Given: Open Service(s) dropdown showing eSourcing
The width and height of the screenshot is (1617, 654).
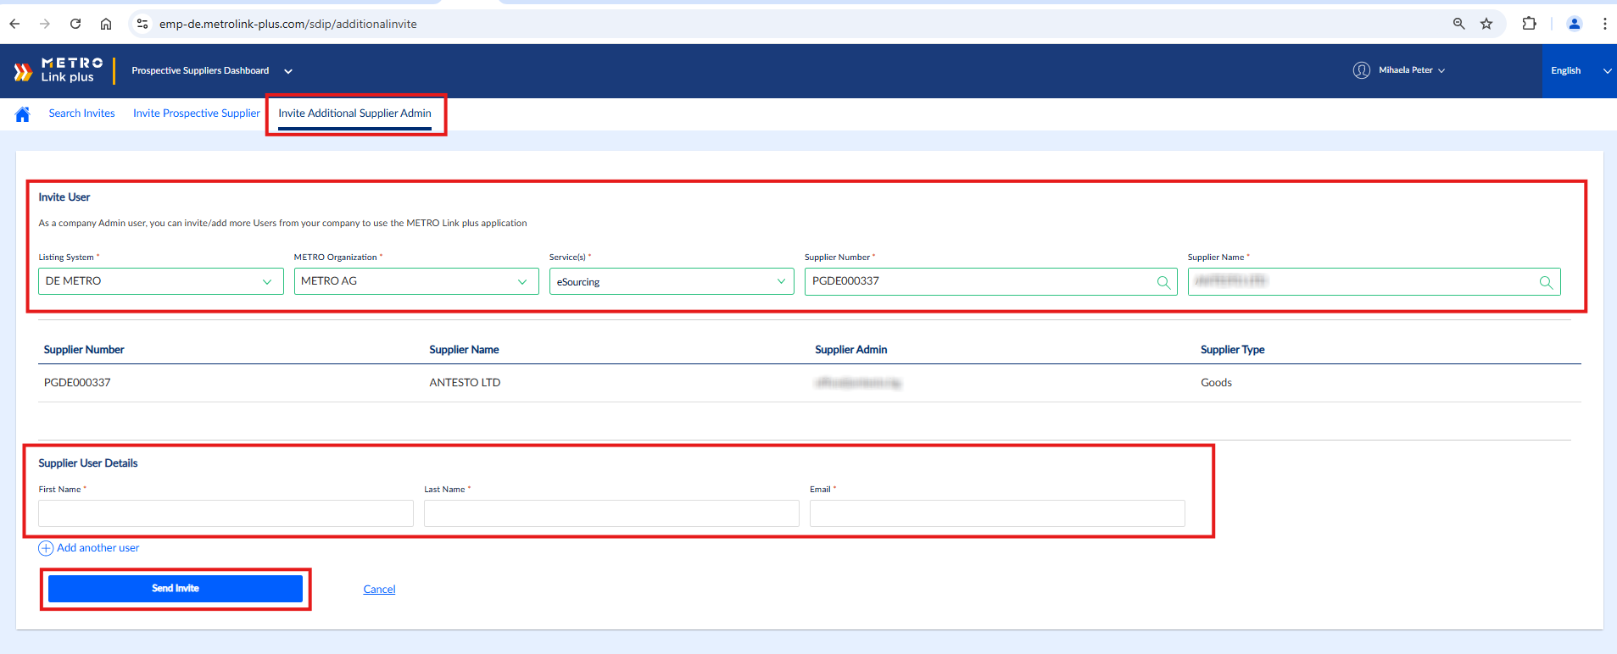Looking at the screenshot, I should (x=672, y=282).
